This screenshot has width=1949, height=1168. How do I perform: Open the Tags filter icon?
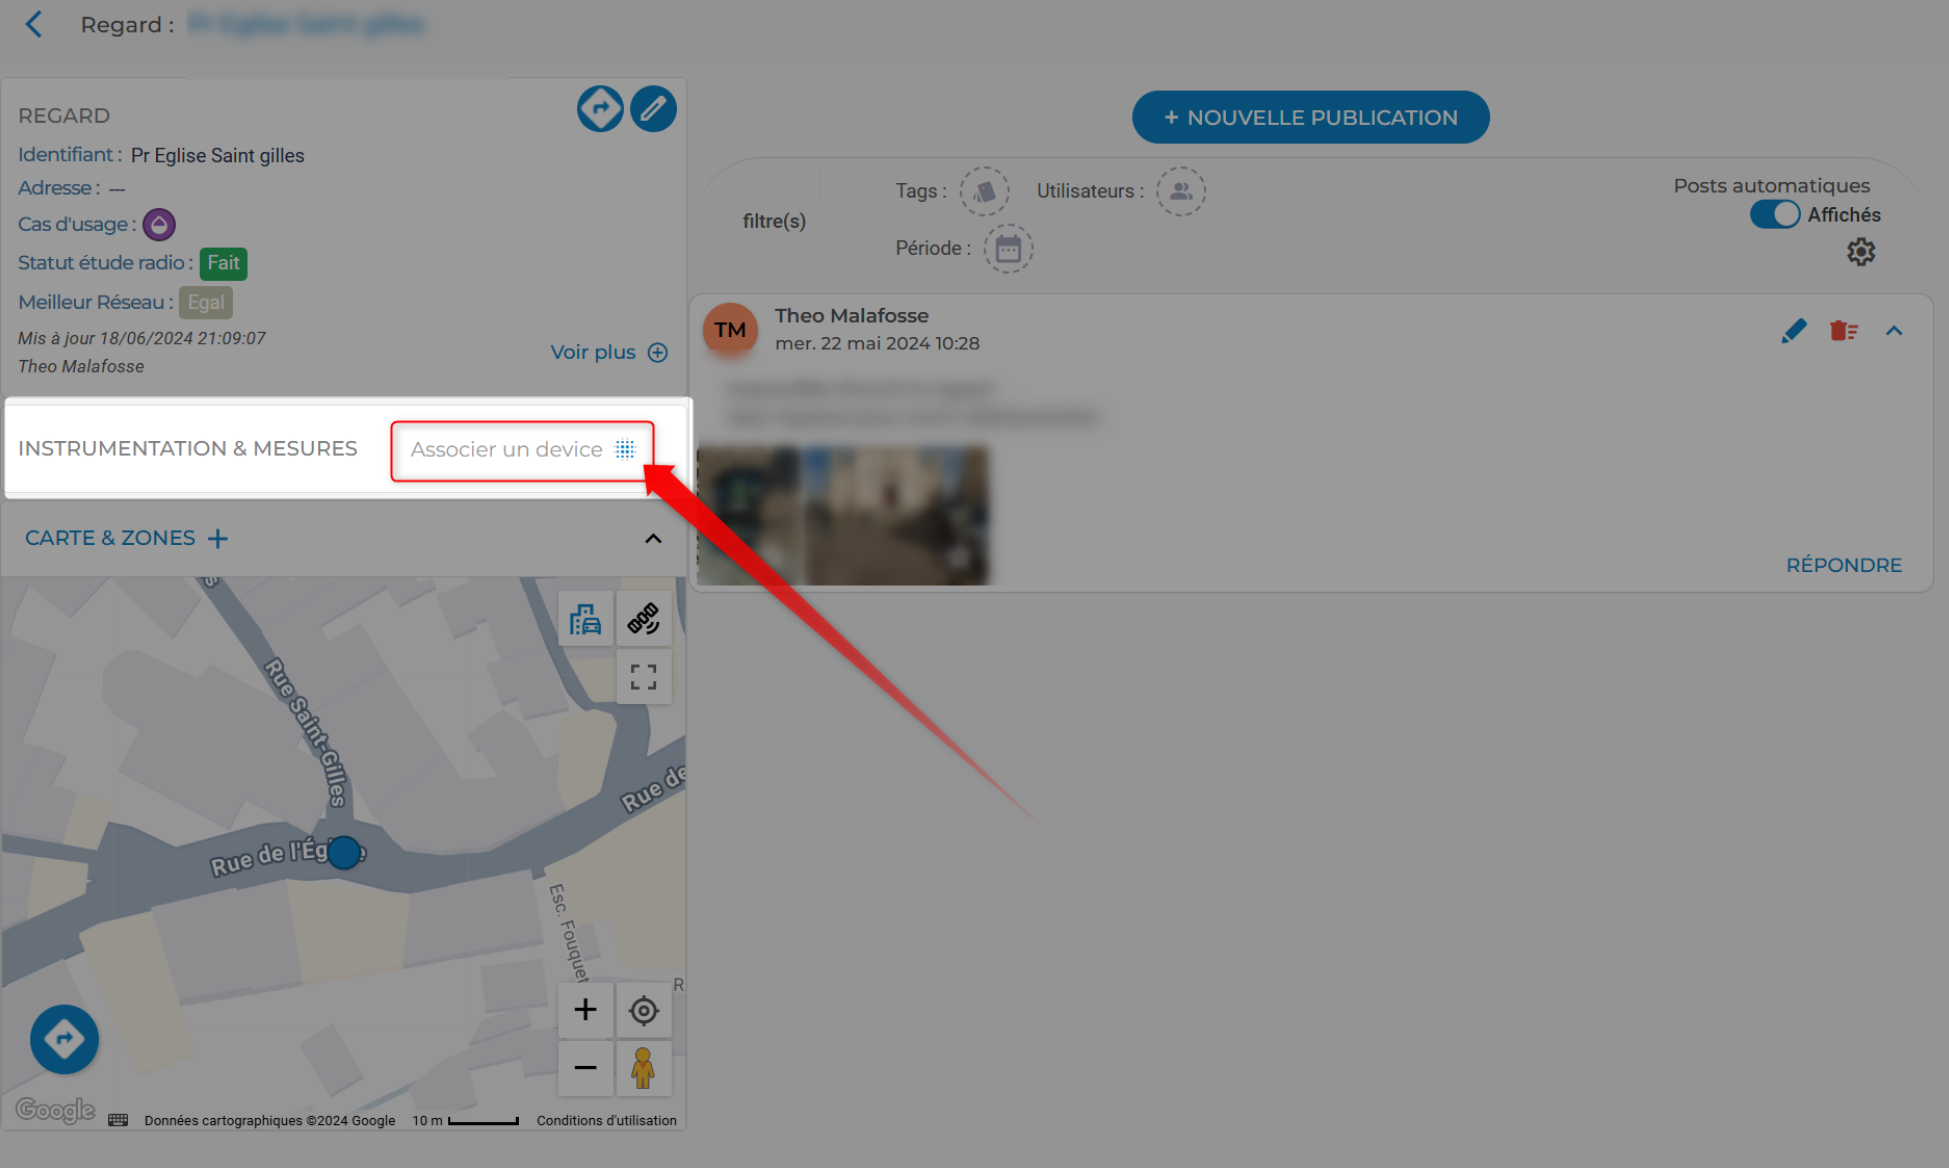[x=984, y=191]
